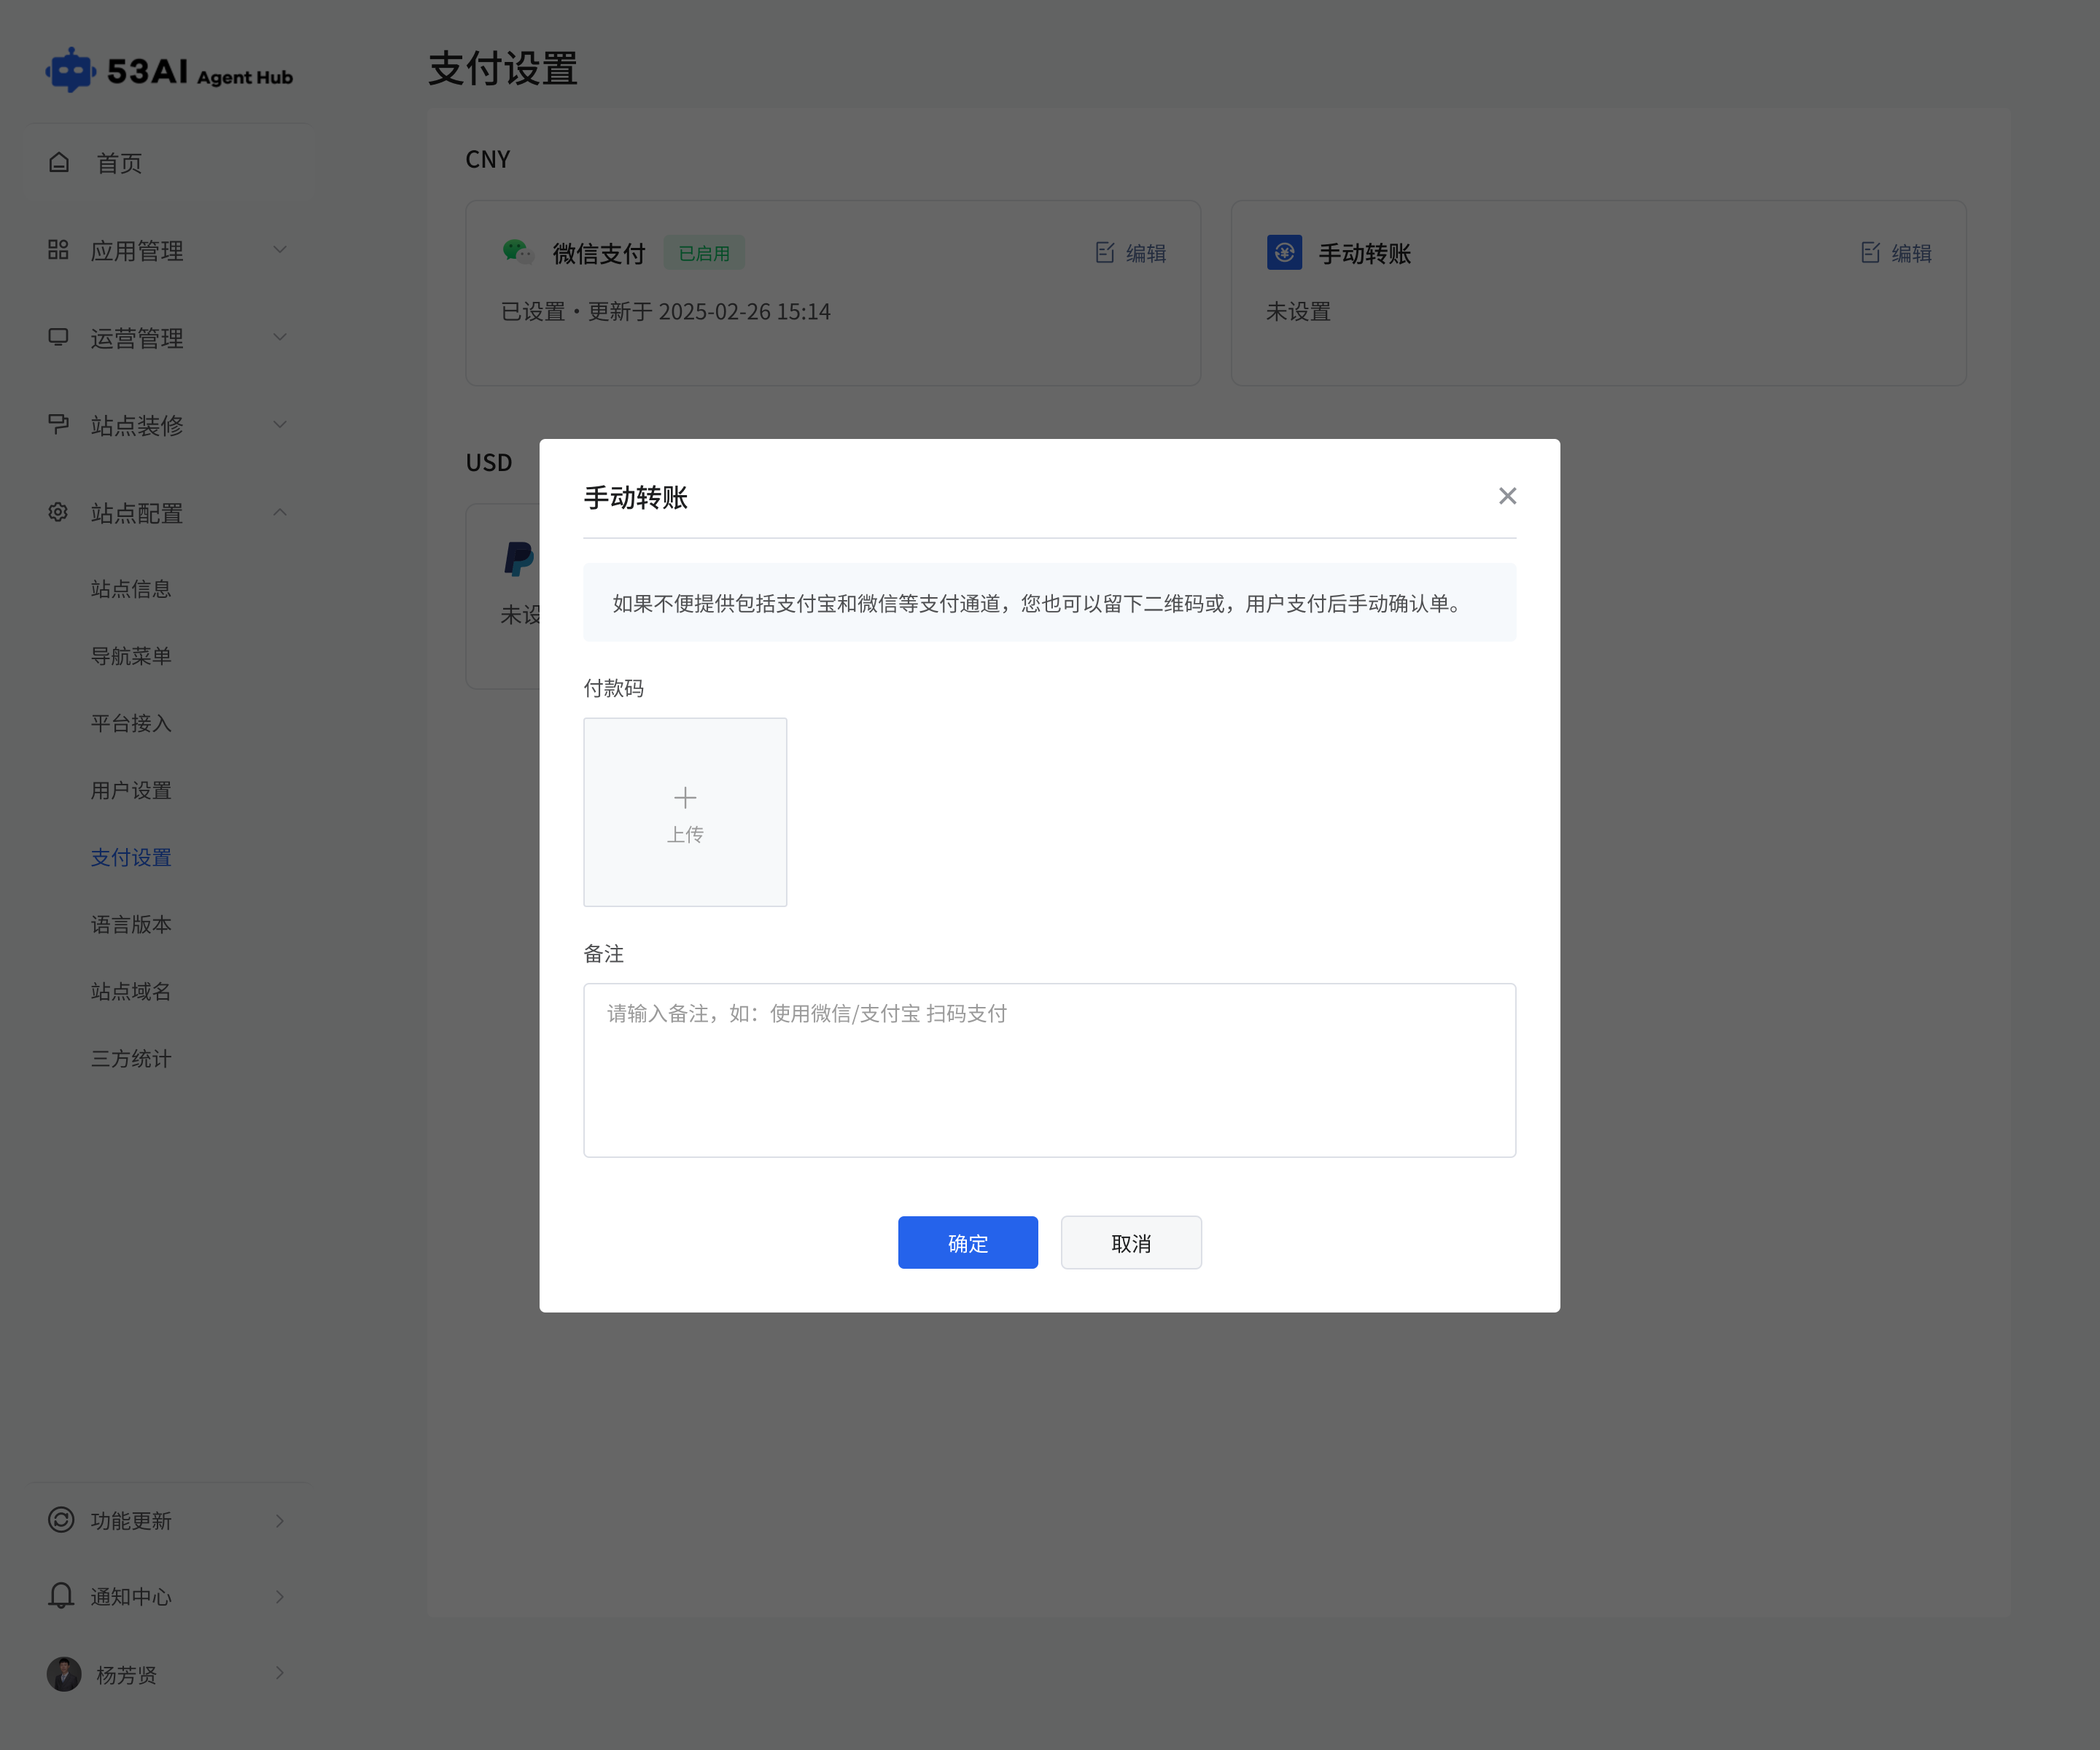This screenshot has height=1750, width=2100.
Task: Click the CNY section heading
Action: click(487, 159)
